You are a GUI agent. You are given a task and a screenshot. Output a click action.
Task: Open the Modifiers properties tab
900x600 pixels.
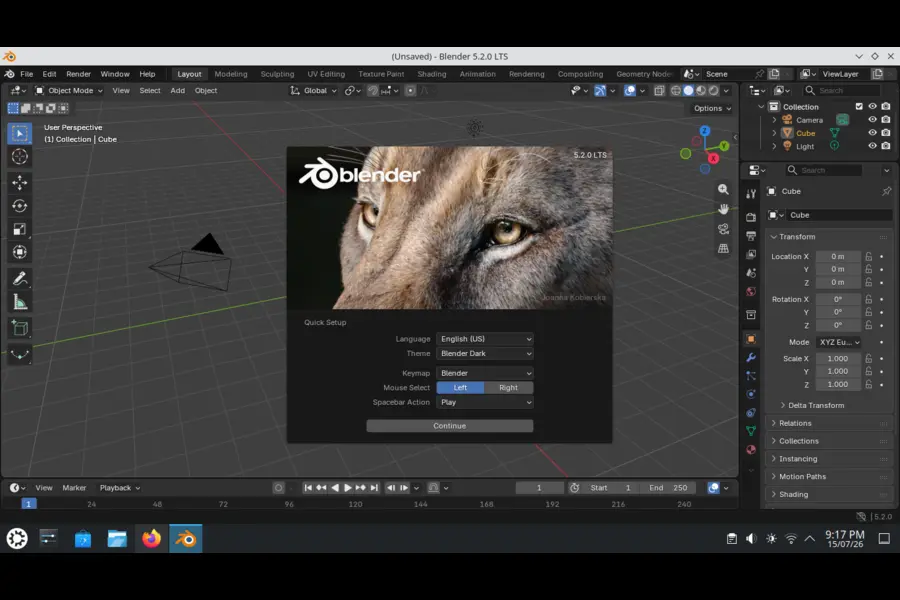751,357
